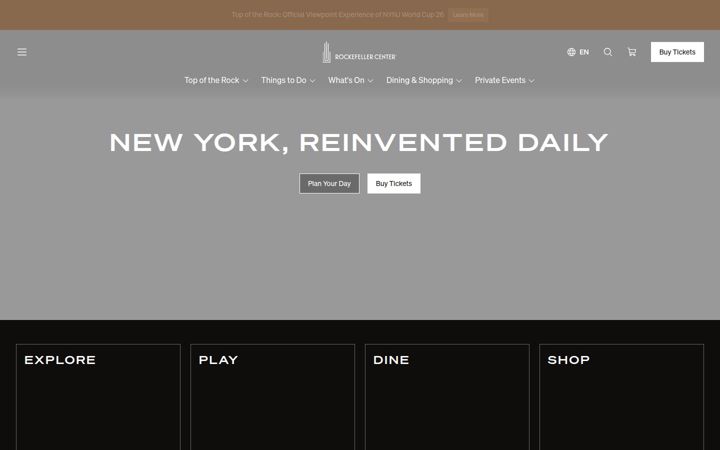This screenshot has width=720, height=450.
Task: Click the header Buy Tickets button
Action: click(677, 52)
